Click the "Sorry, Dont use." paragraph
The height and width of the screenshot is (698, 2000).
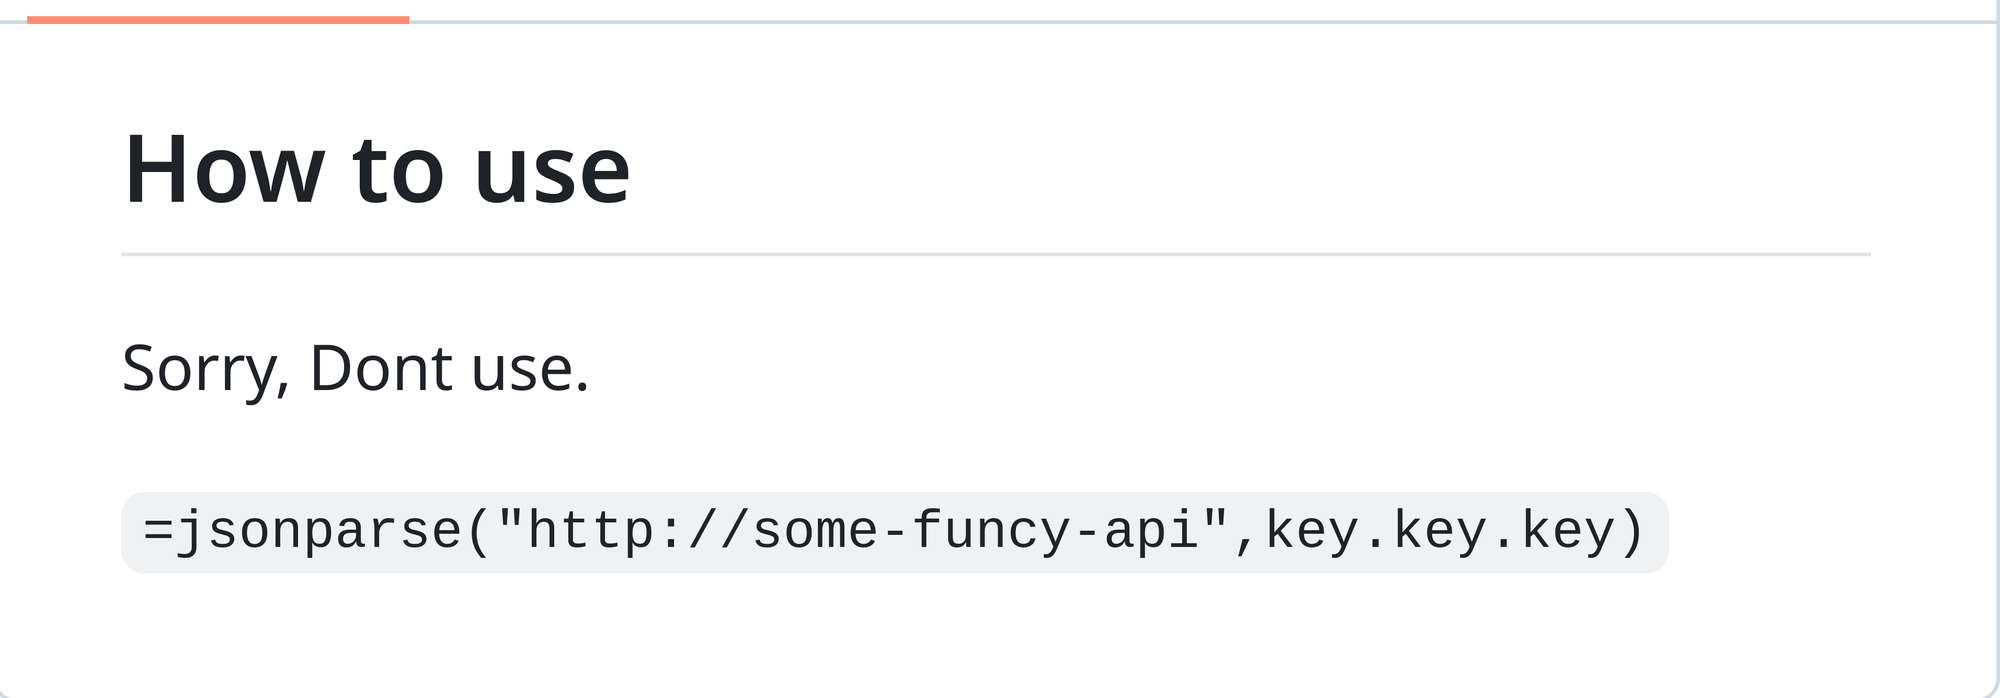[x=355, y=368]
